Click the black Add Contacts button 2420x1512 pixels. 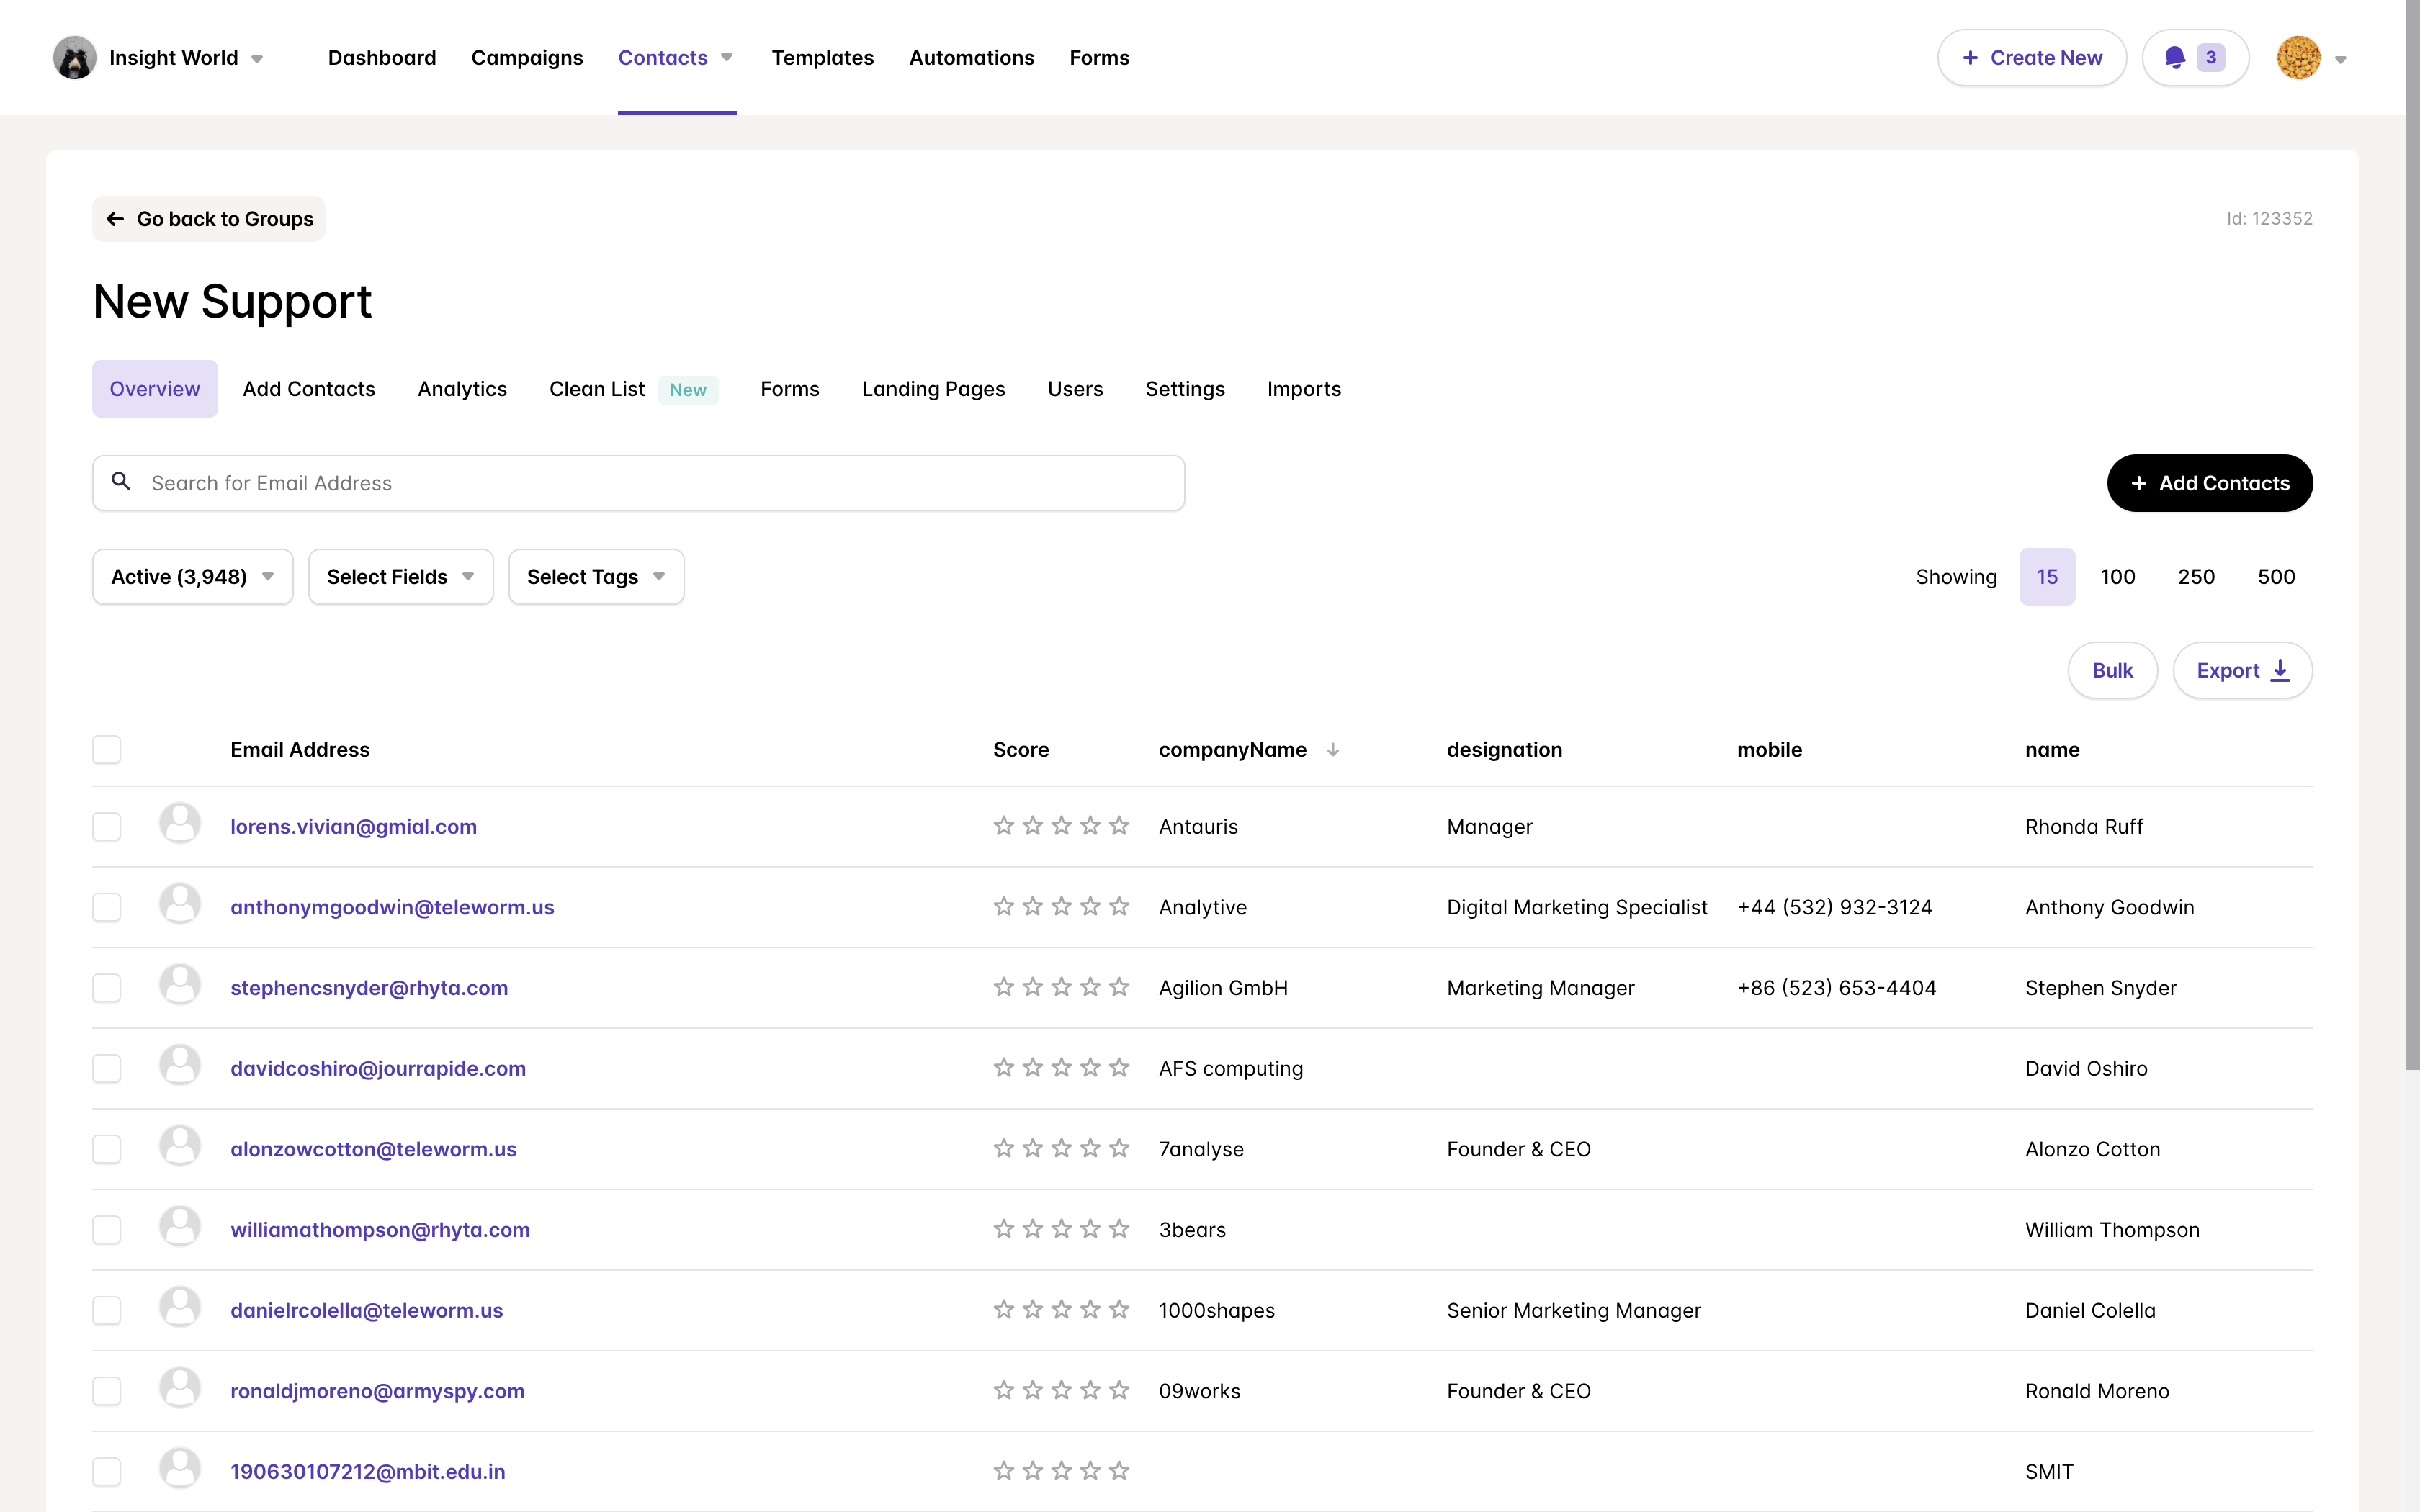pos(2210,483)
